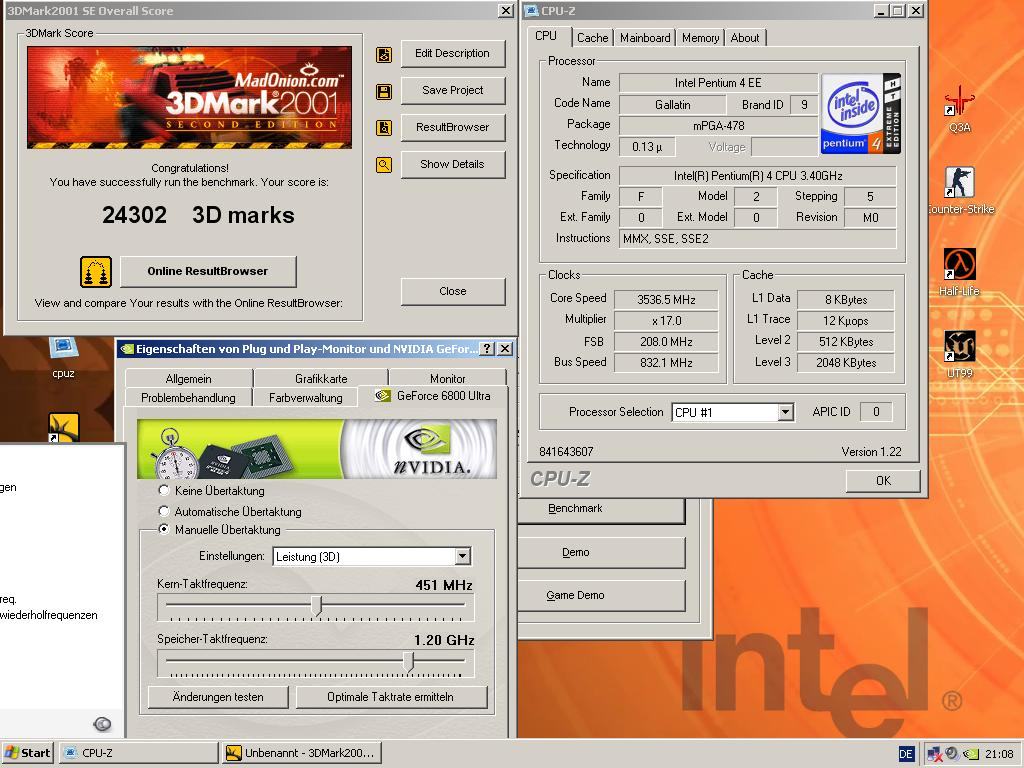Open the UT99 desktop shortcut
Image resolution: width=1024 pixels, height=768 pixels.
click(x=959, y=355)
